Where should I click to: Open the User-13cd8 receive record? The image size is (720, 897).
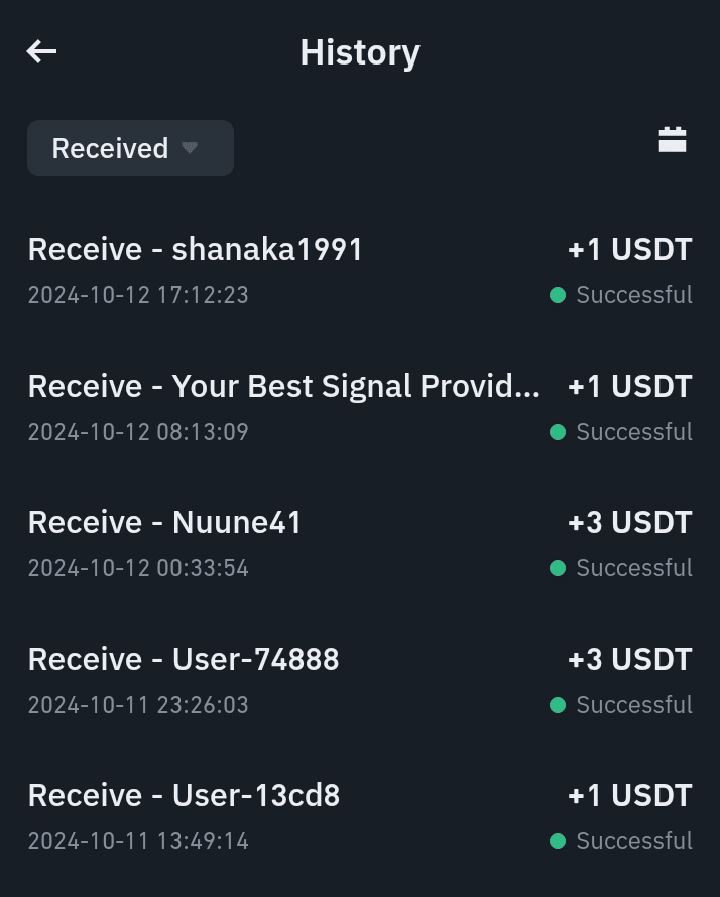click(184, 795)
